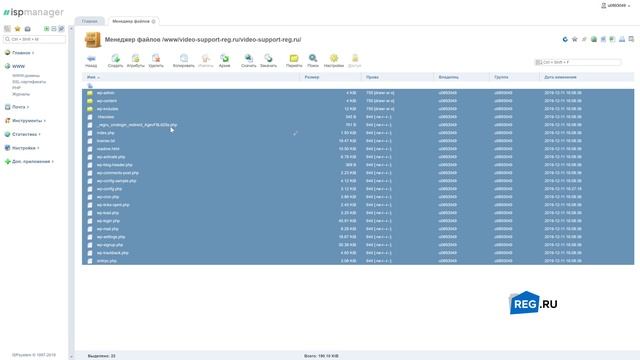Open PHP in the sidebar
The height and width of the screenshot is (360, 640).
[16, 88]
